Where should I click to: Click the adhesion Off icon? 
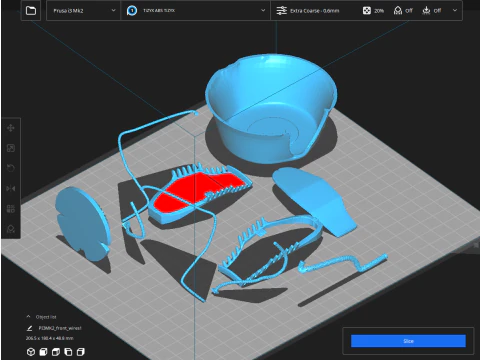point(426,11)
